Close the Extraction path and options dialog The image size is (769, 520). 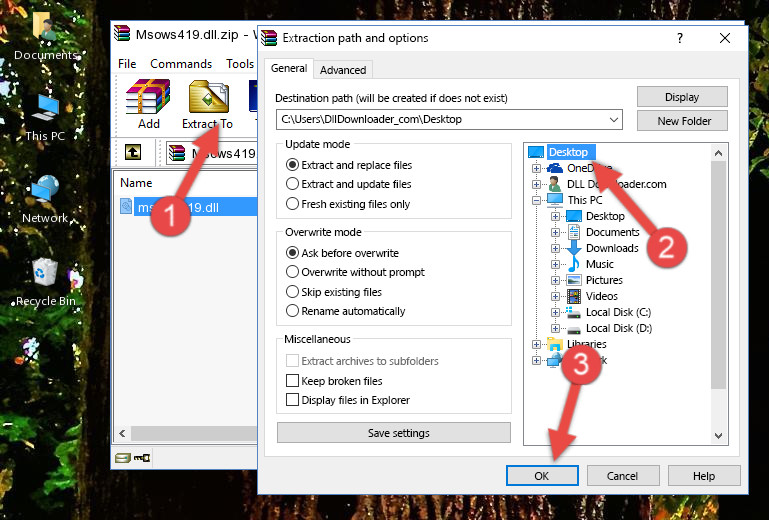point(725,38)
